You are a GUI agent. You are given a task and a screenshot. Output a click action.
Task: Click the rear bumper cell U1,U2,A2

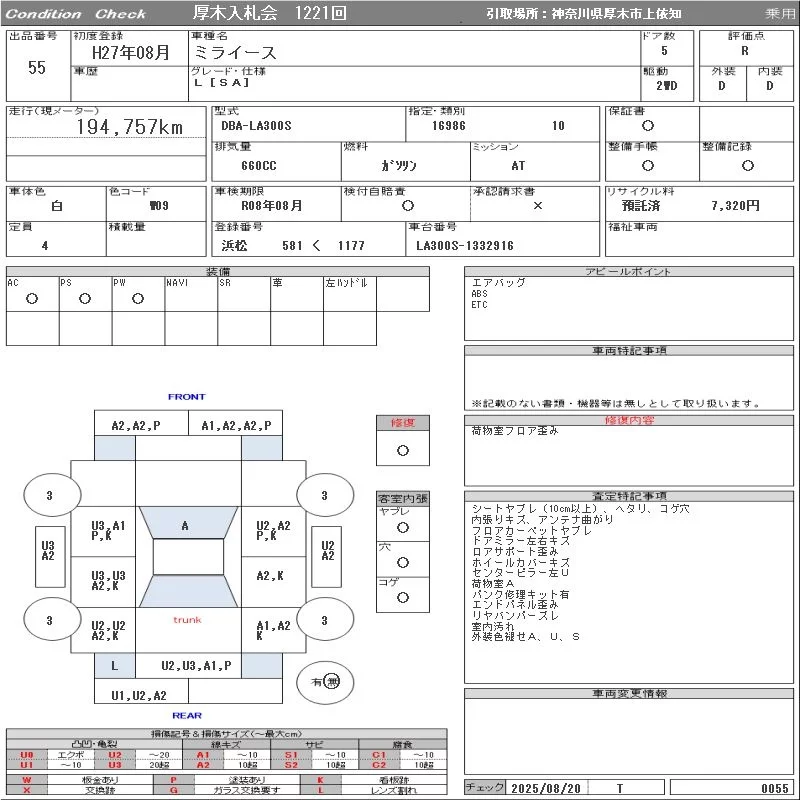point(139,695)
